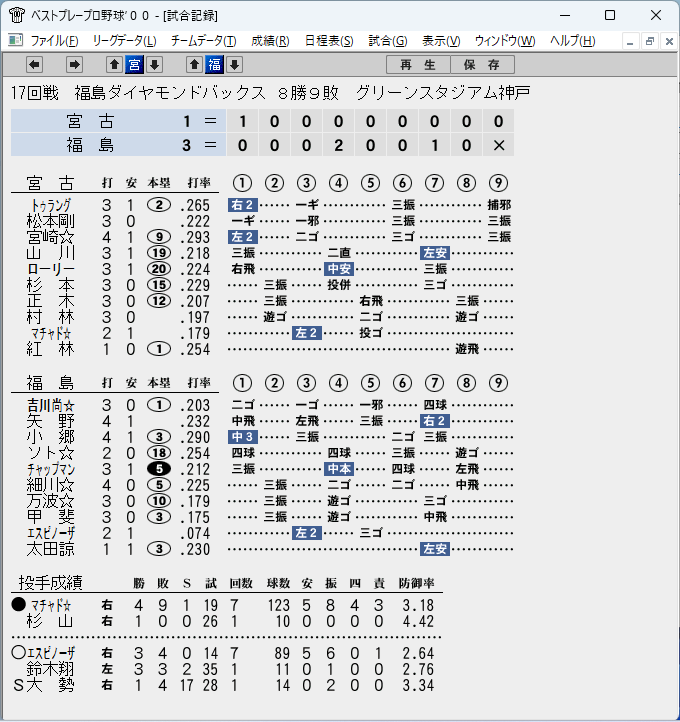Image resolution: width=680 pixels, height=722 pixels.
Task: Open the リーグデータ(L) menu
Action: (x=124, y=41)
